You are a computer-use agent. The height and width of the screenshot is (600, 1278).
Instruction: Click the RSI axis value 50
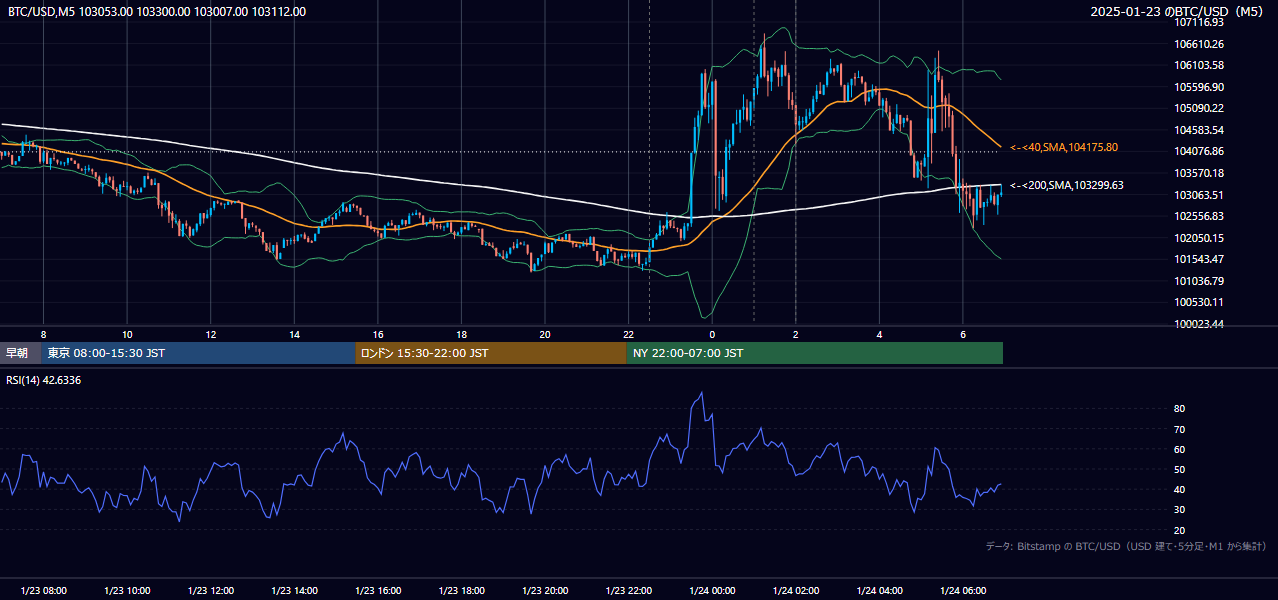pos(1179,469)
